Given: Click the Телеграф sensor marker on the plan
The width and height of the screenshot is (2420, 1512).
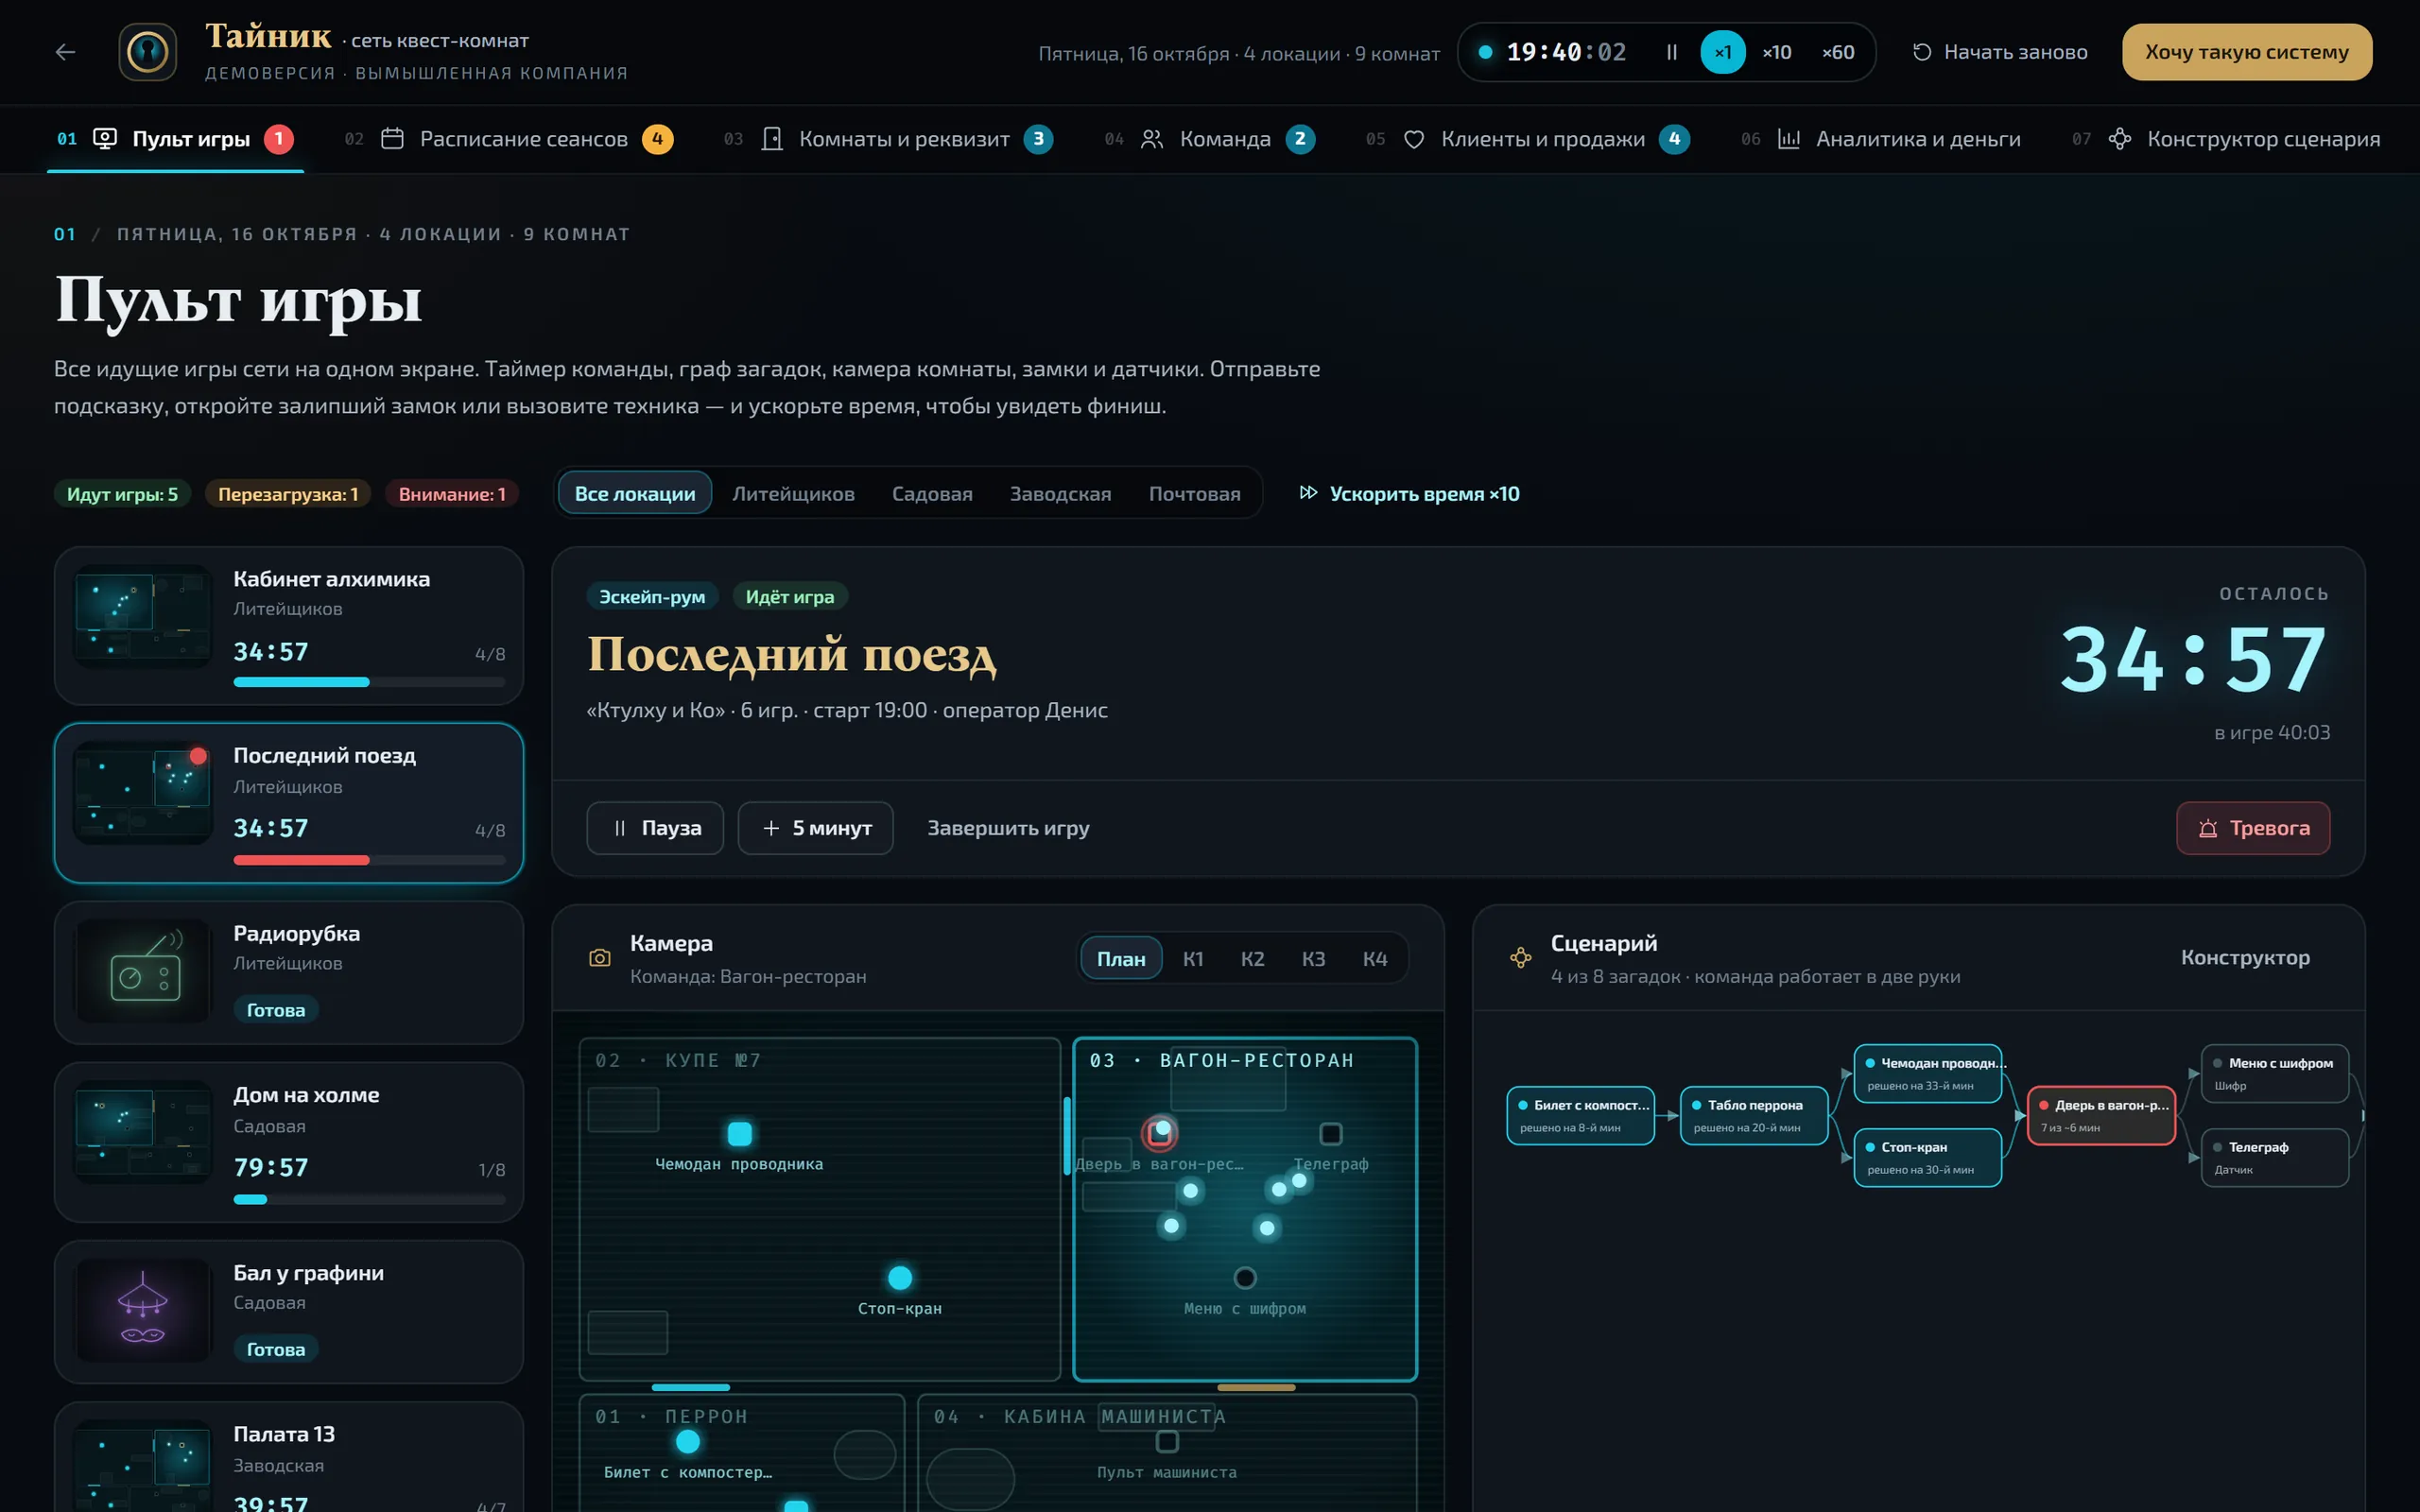Looking at the screenshot, I should [1330, 1134].
